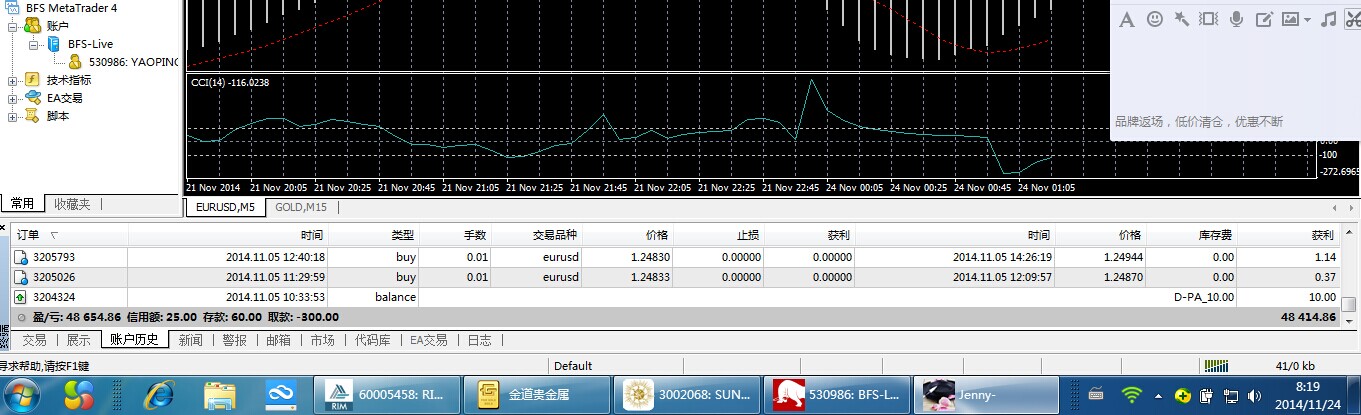Switch to the 收藏夹 navigator tab
Screen dimensions: 1361x415
point(72,204)
